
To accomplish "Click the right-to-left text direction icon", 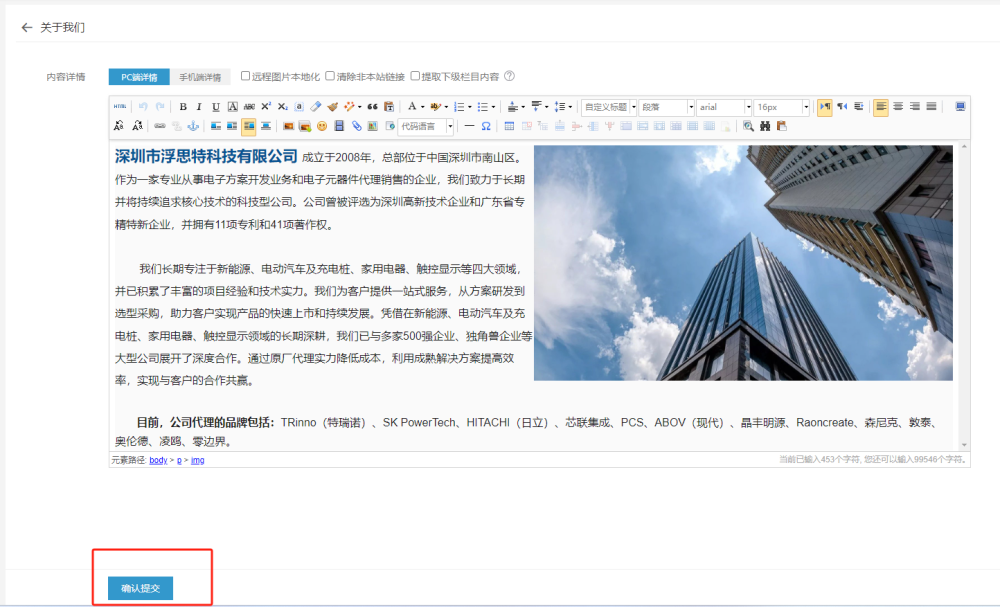I will click(842, 106).
